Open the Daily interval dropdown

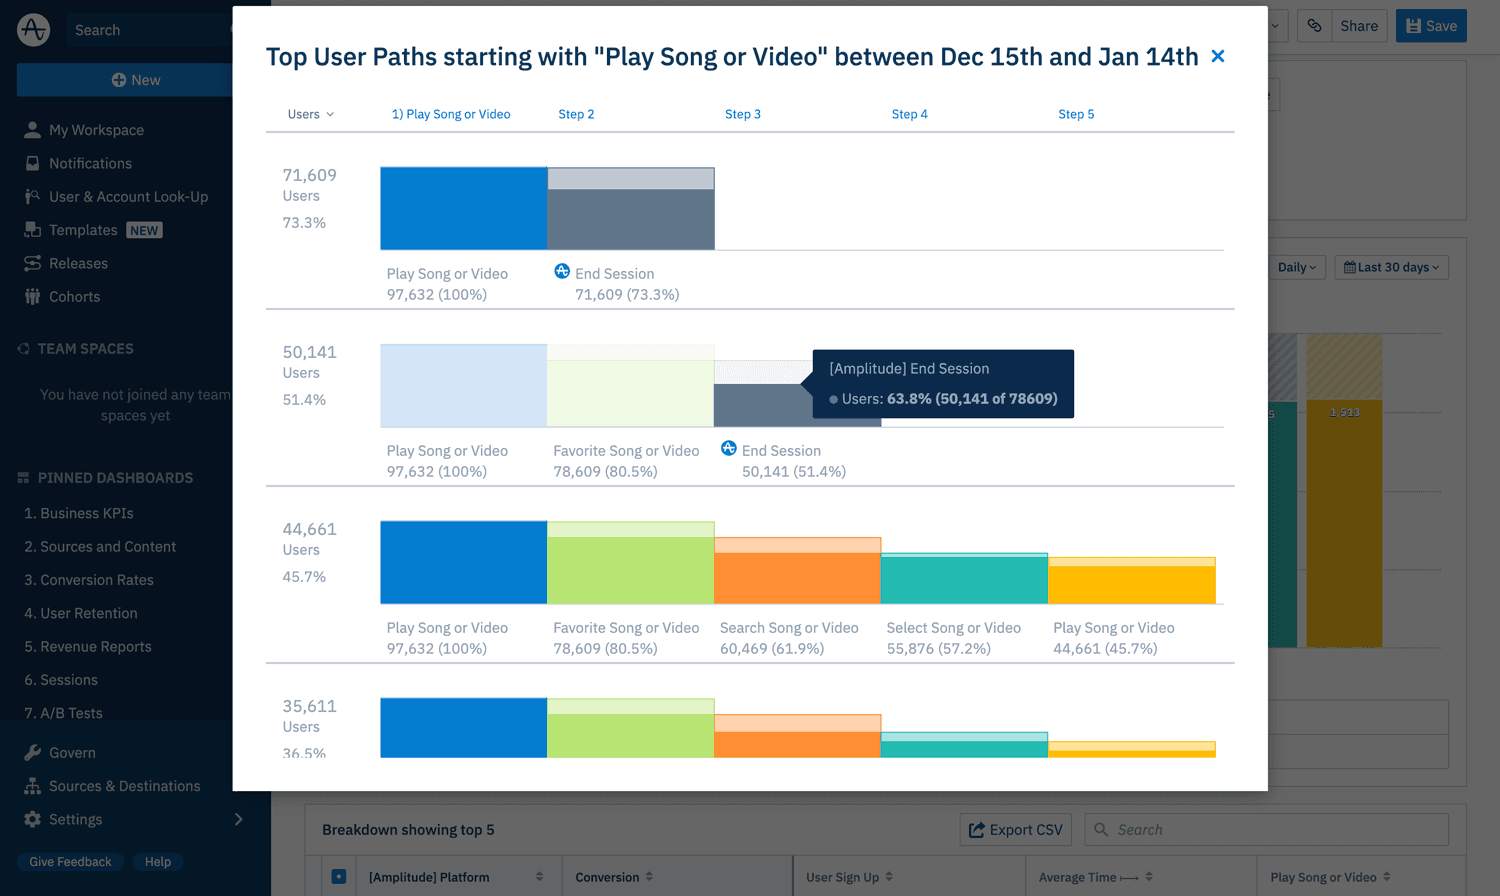click(1297, 267)
